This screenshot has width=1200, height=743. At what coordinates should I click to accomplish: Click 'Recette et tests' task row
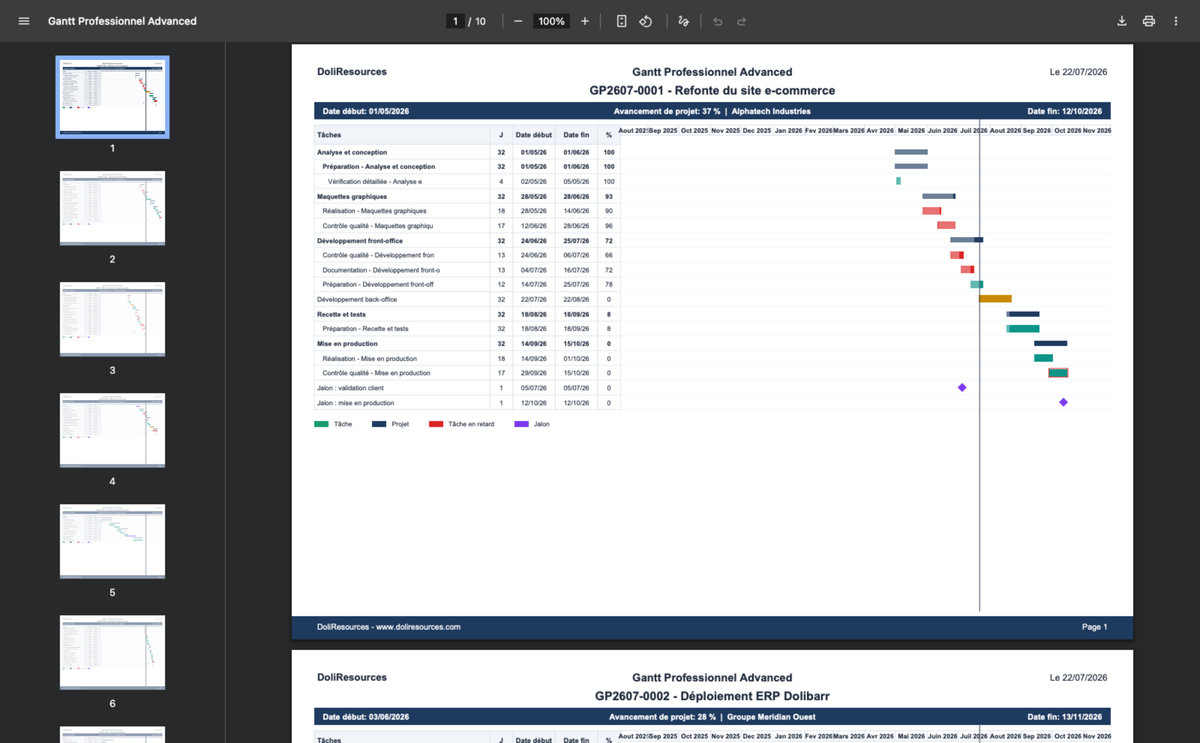pos(467,314)
